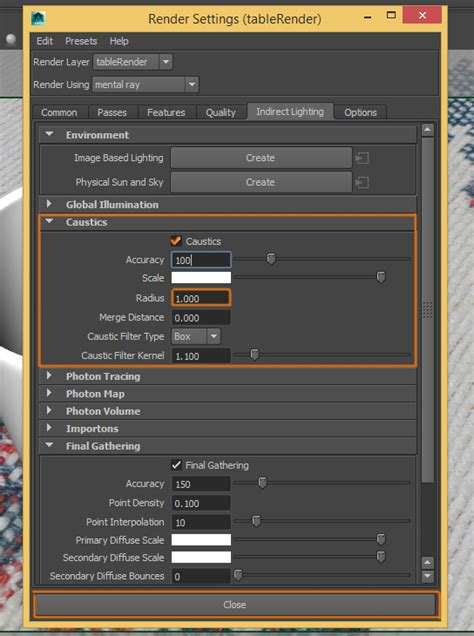The width and height of the screenshot is (474, 636).
Task: Open Physical Sun and Sky connection icon
Action: pos(362,183)
